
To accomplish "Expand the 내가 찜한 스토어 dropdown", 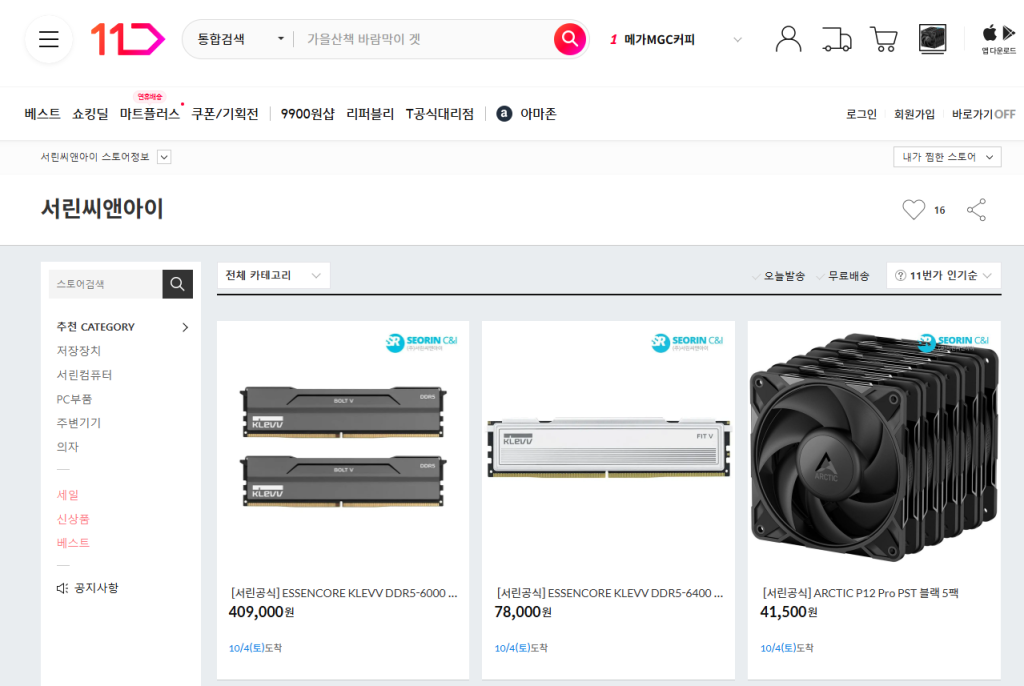I will coord(946,157).
